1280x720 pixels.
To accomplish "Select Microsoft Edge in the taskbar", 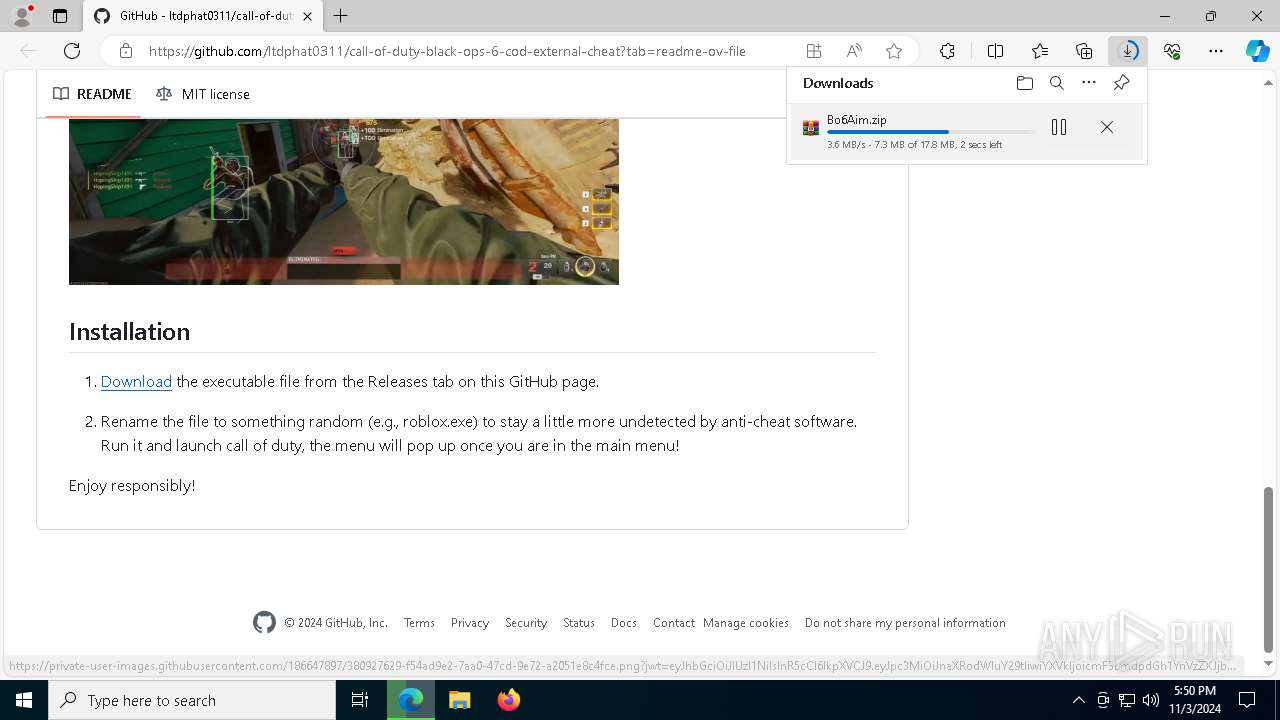I will pos(411,700).
